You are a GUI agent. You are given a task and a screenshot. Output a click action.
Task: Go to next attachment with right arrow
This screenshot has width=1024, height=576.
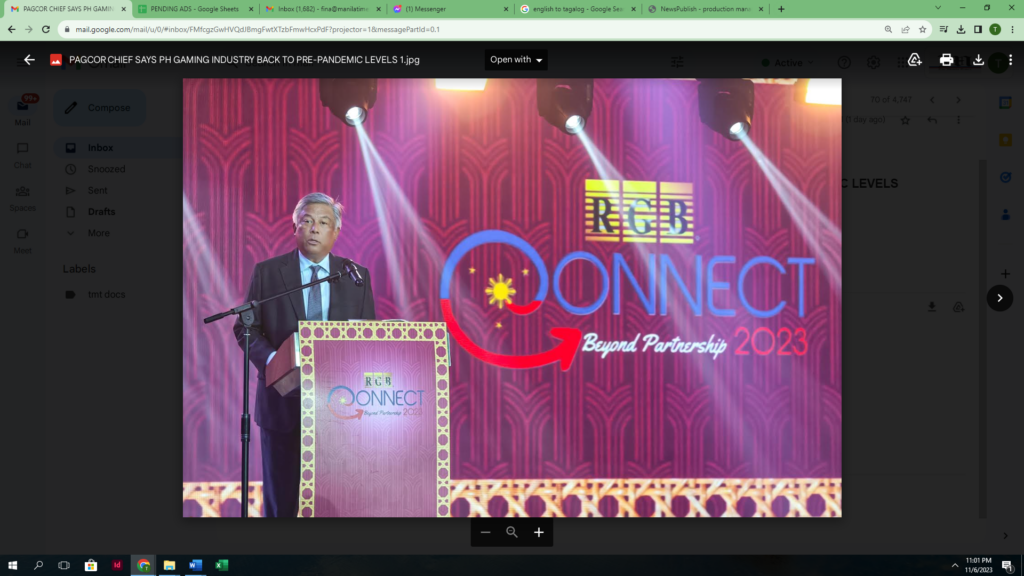coord(1000,298)
